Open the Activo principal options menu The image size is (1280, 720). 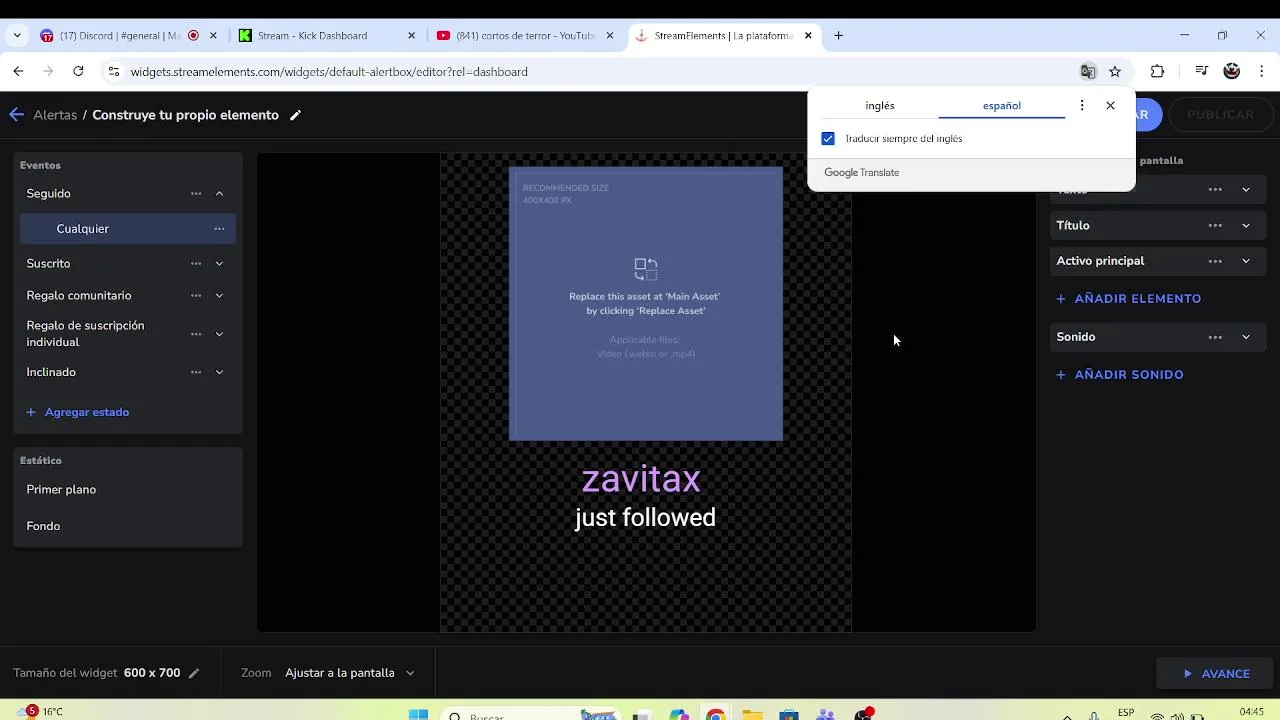pos(1215,261)
